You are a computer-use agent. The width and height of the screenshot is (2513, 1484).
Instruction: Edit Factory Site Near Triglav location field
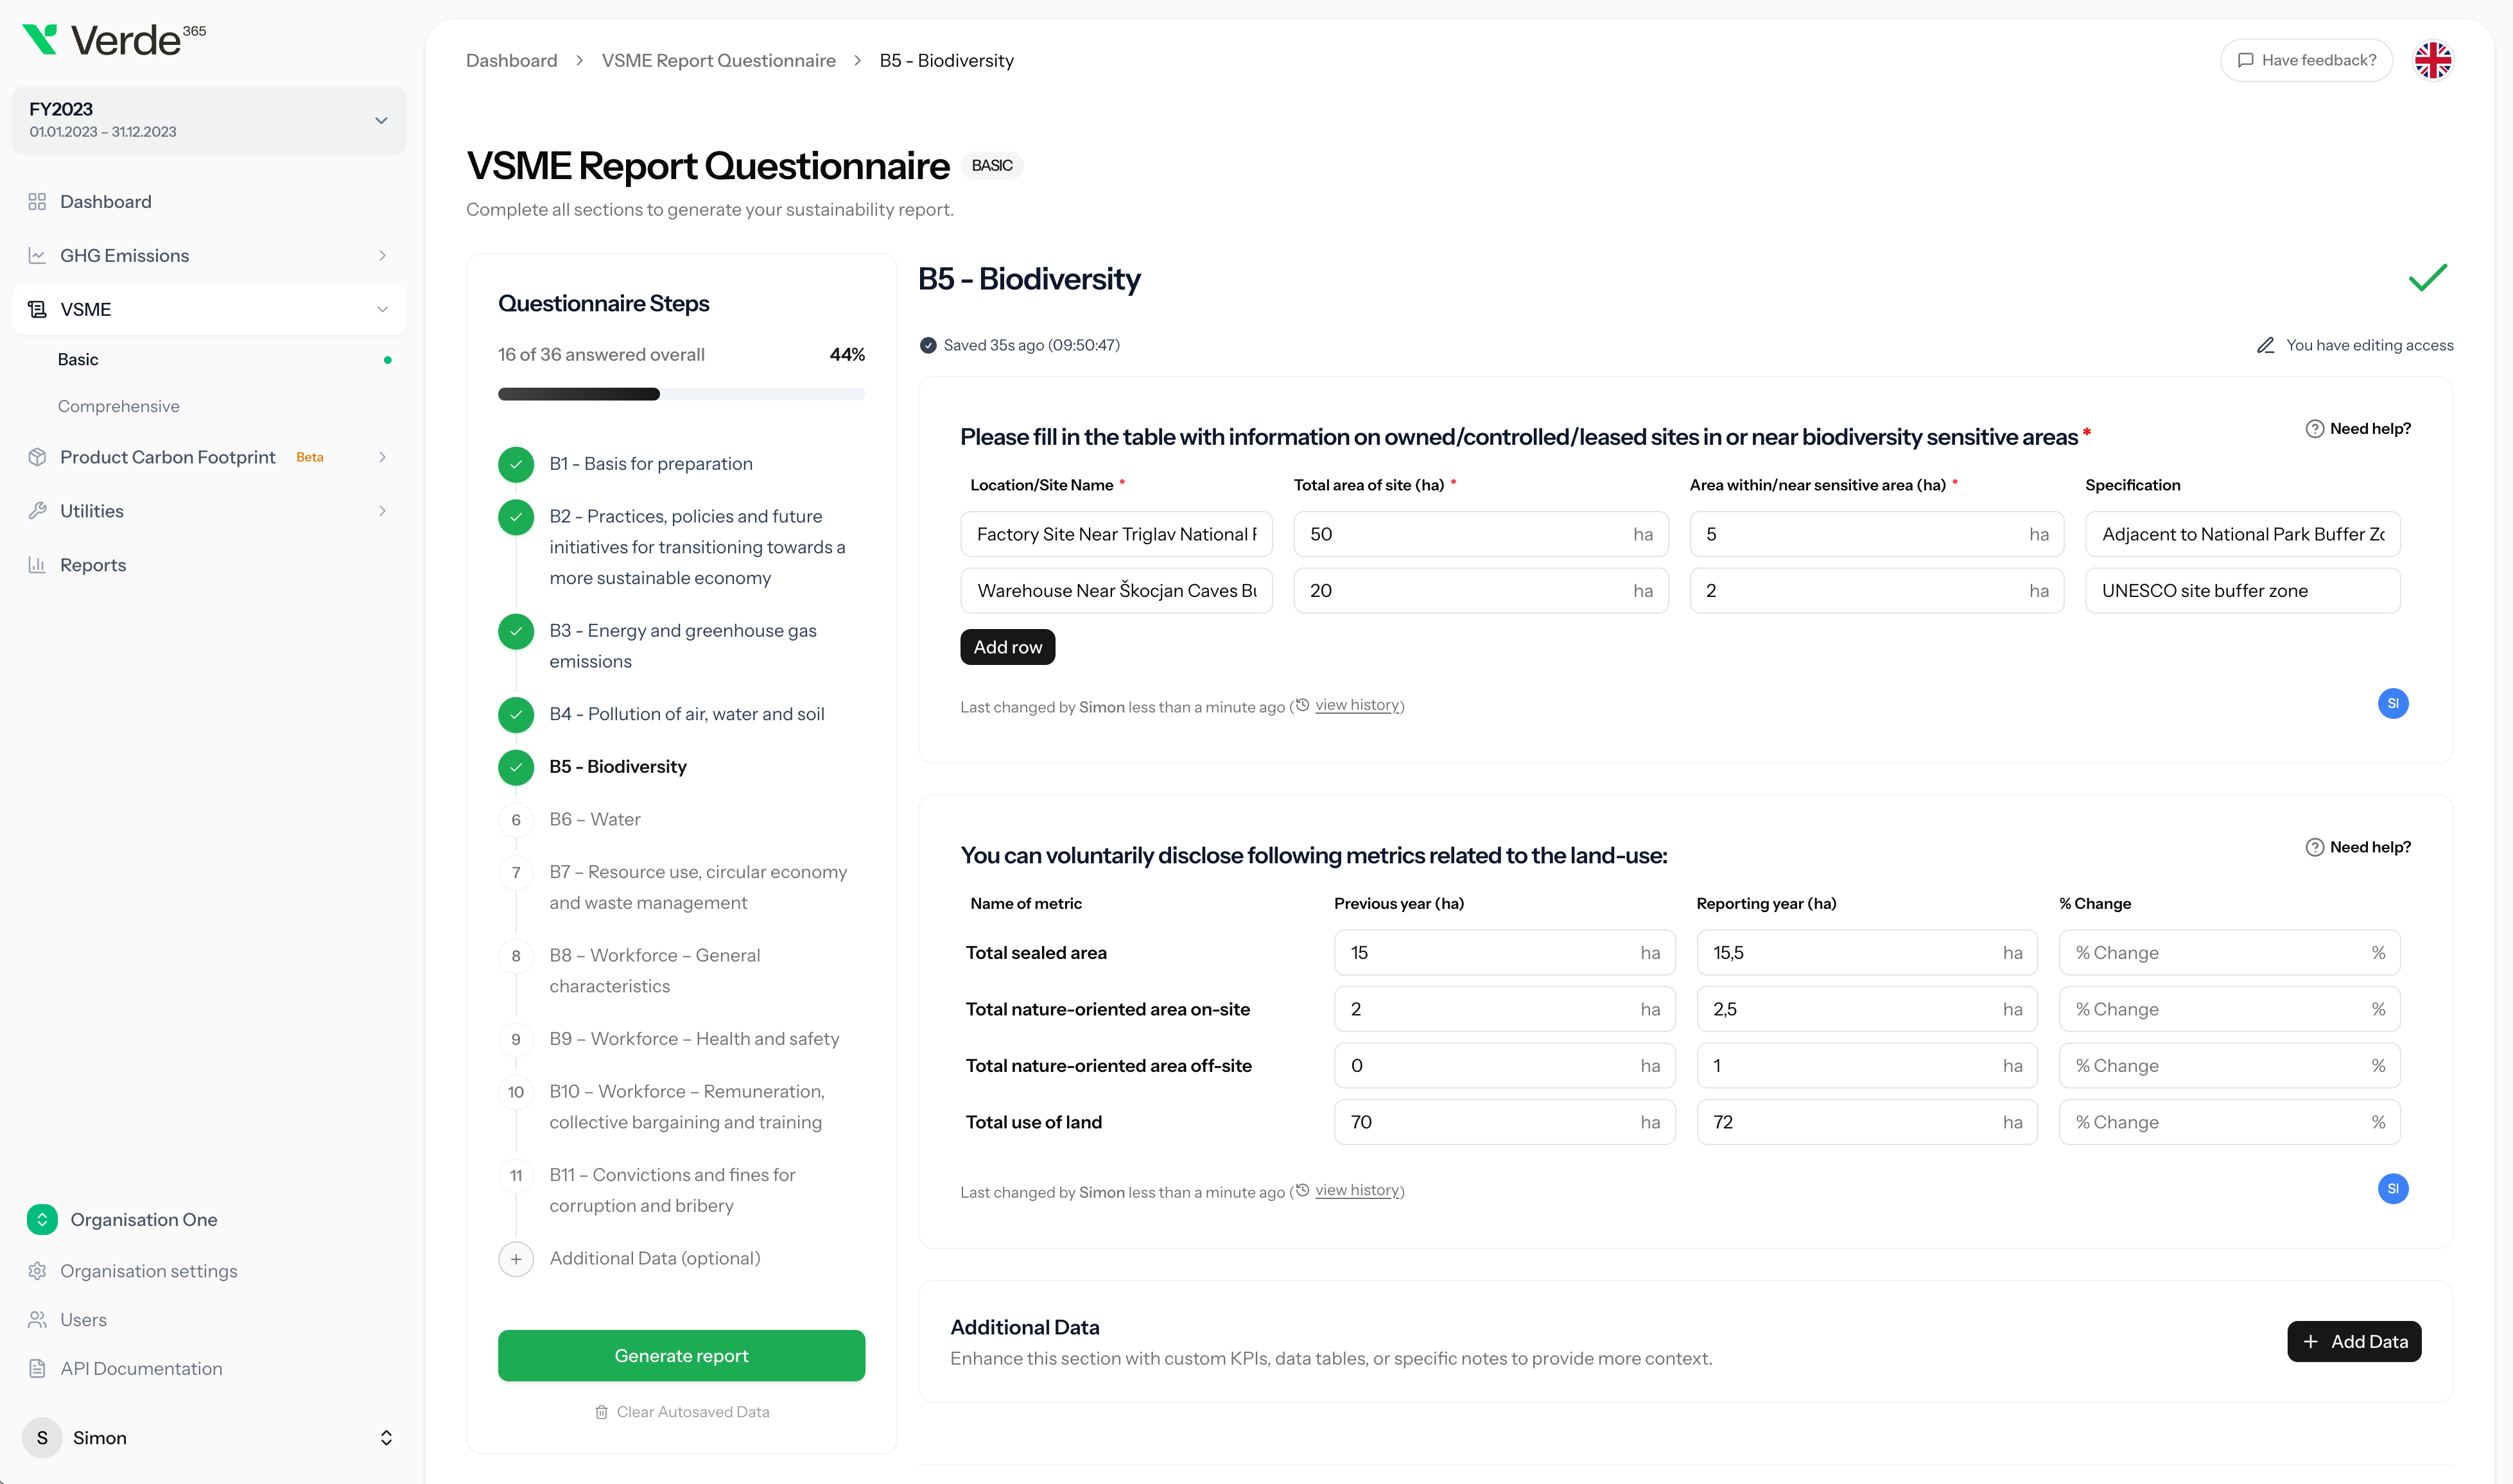click(x=1116, y=534)
